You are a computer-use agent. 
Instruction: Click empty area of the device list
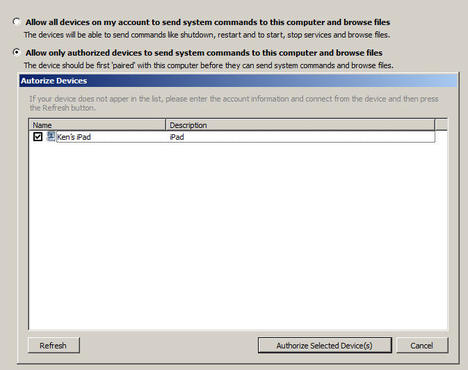tap(238, 233)
